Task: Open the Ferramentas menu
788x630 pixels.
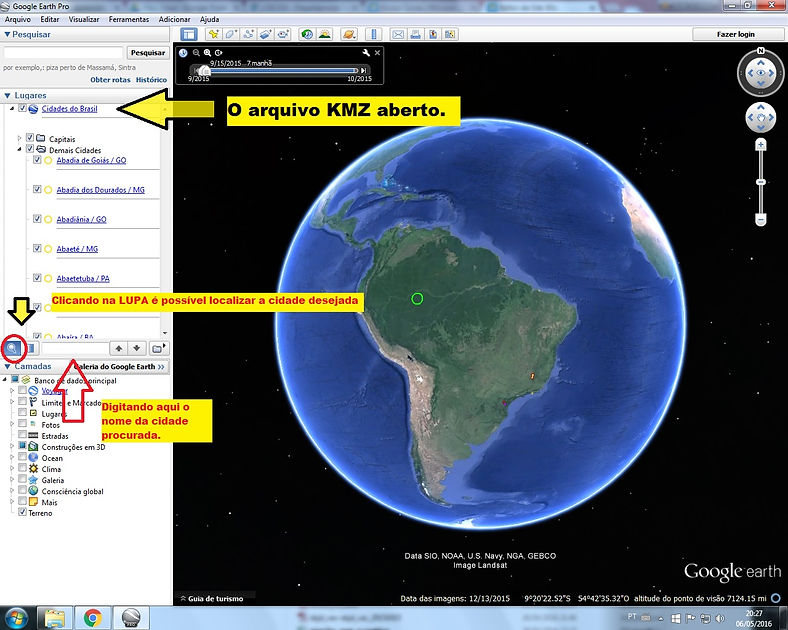Action: click(129, 19)
